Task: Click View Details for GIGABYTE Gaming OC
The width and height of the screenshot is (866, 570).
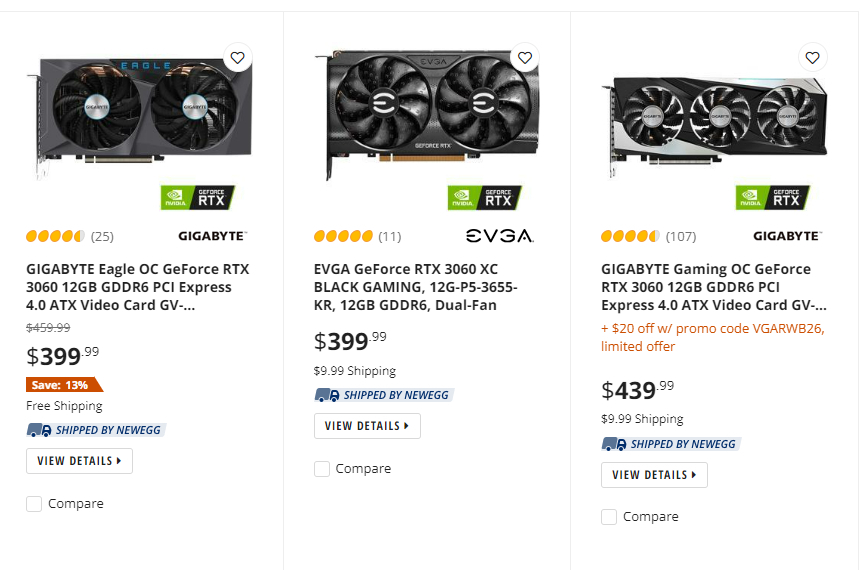Action: (x=654, y=475)
